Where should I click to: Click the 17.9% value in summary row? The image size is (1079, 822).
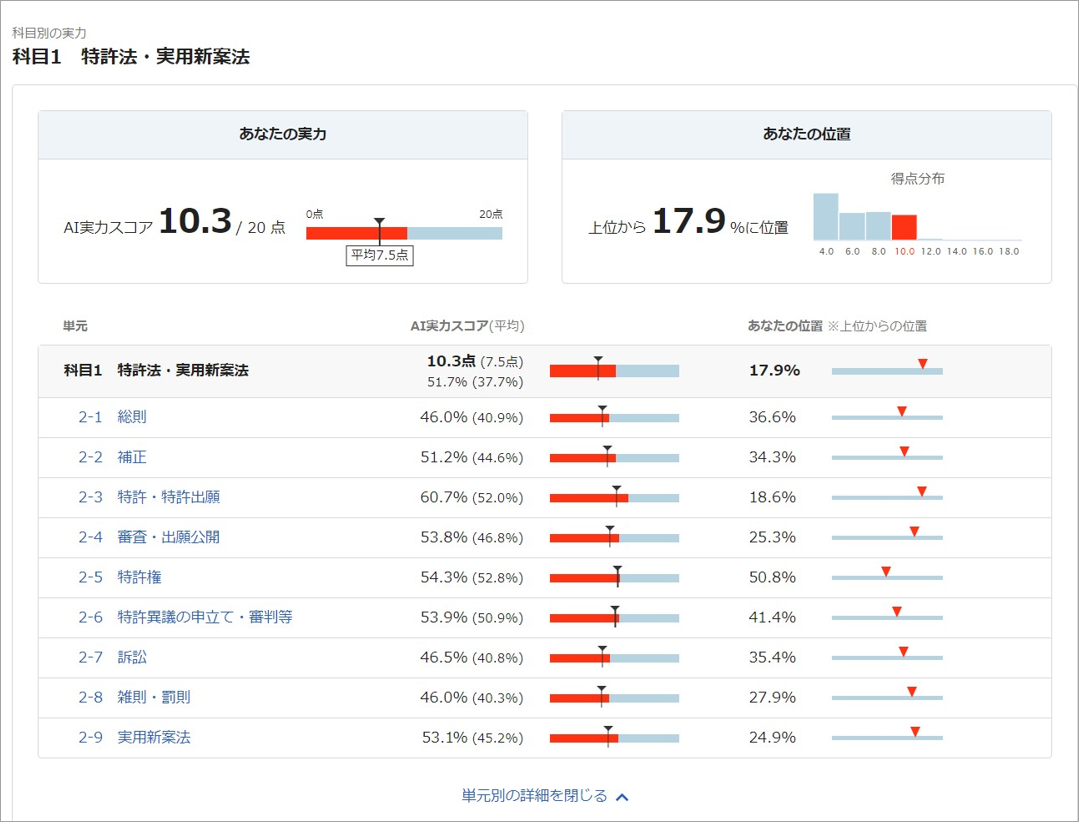click(774, 370)
